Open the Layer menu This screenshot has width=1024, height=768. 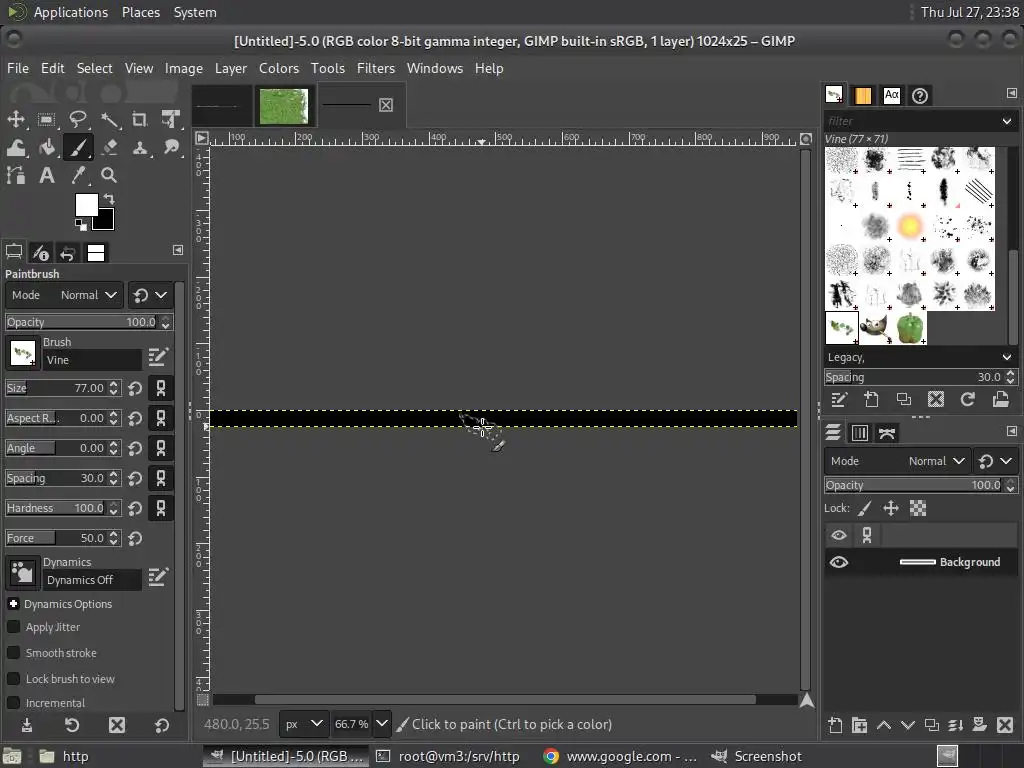pos(231,68)
